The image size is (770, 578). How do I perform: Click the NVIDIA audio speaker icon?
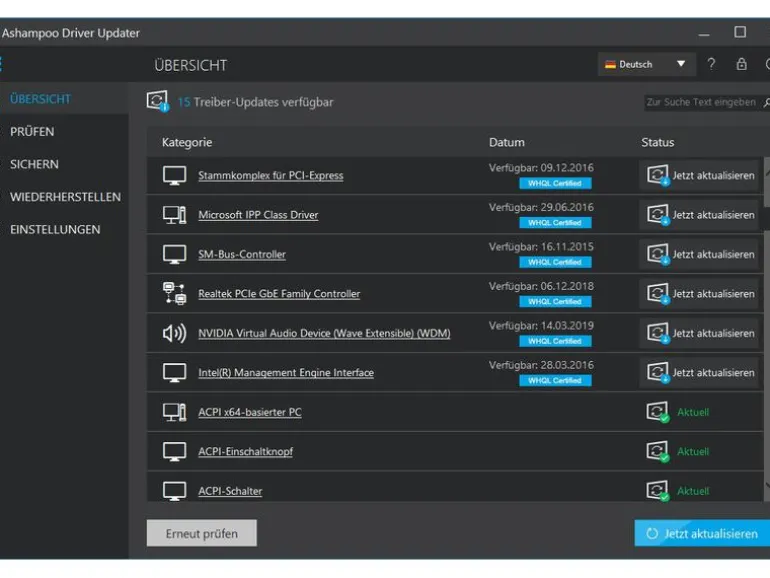click(174, 333)
